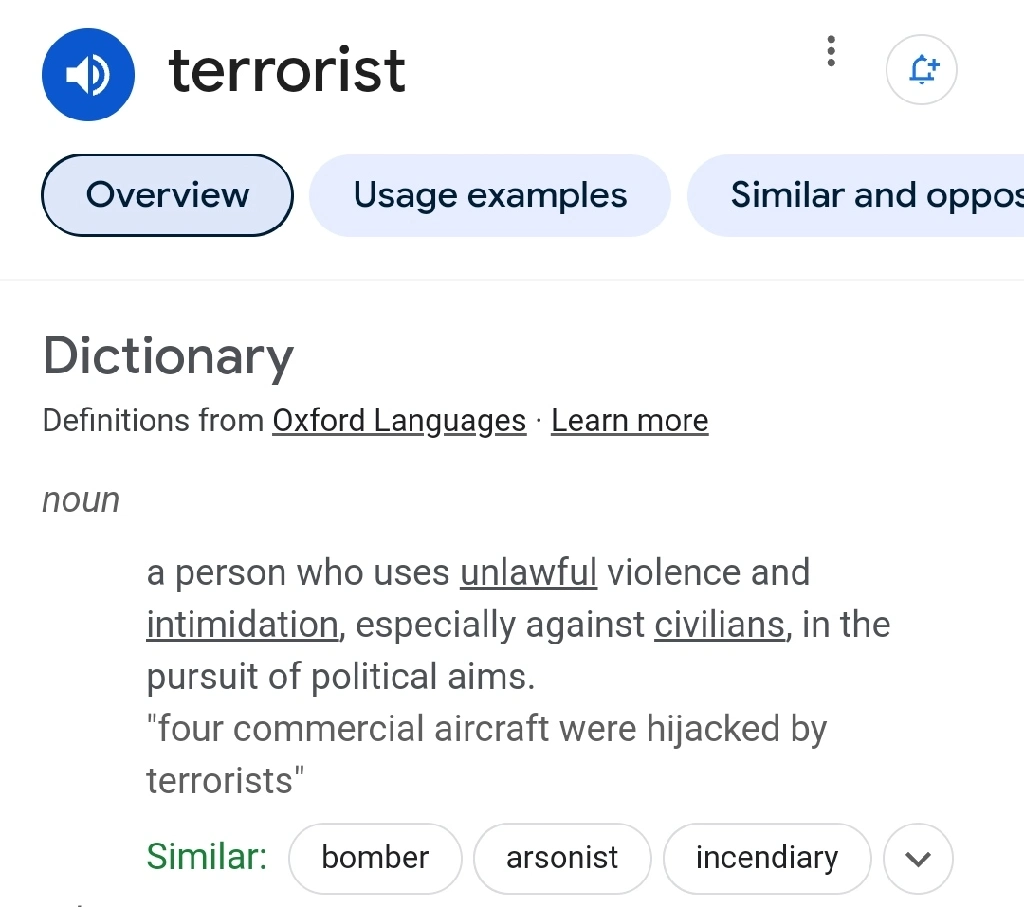Tap the bell alert icon
Image resolution: width=1024 pixels, height=907 pixels.
[921, 69]
